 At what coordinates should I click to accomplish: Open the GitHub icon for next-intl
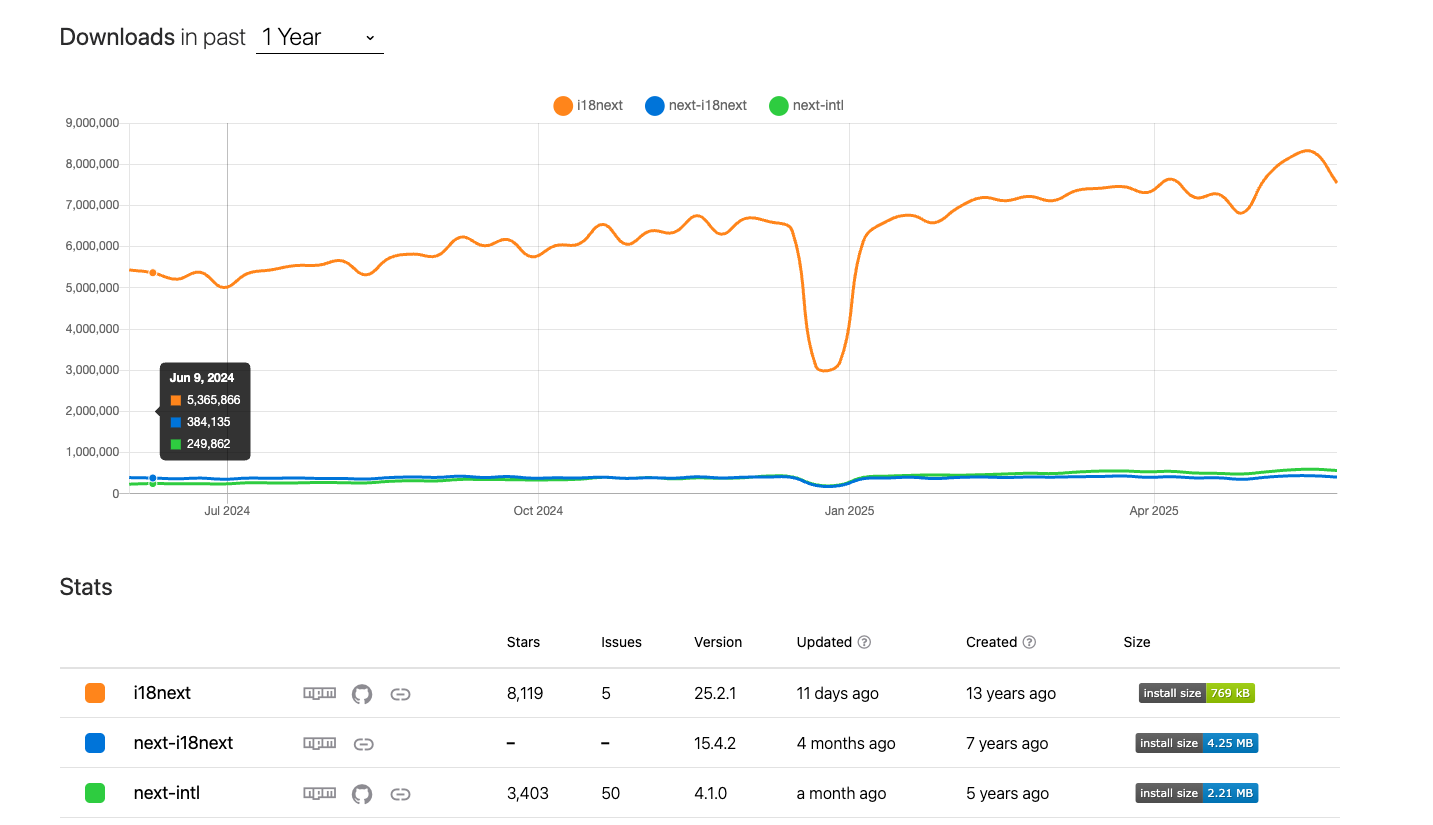coord(362,793)
